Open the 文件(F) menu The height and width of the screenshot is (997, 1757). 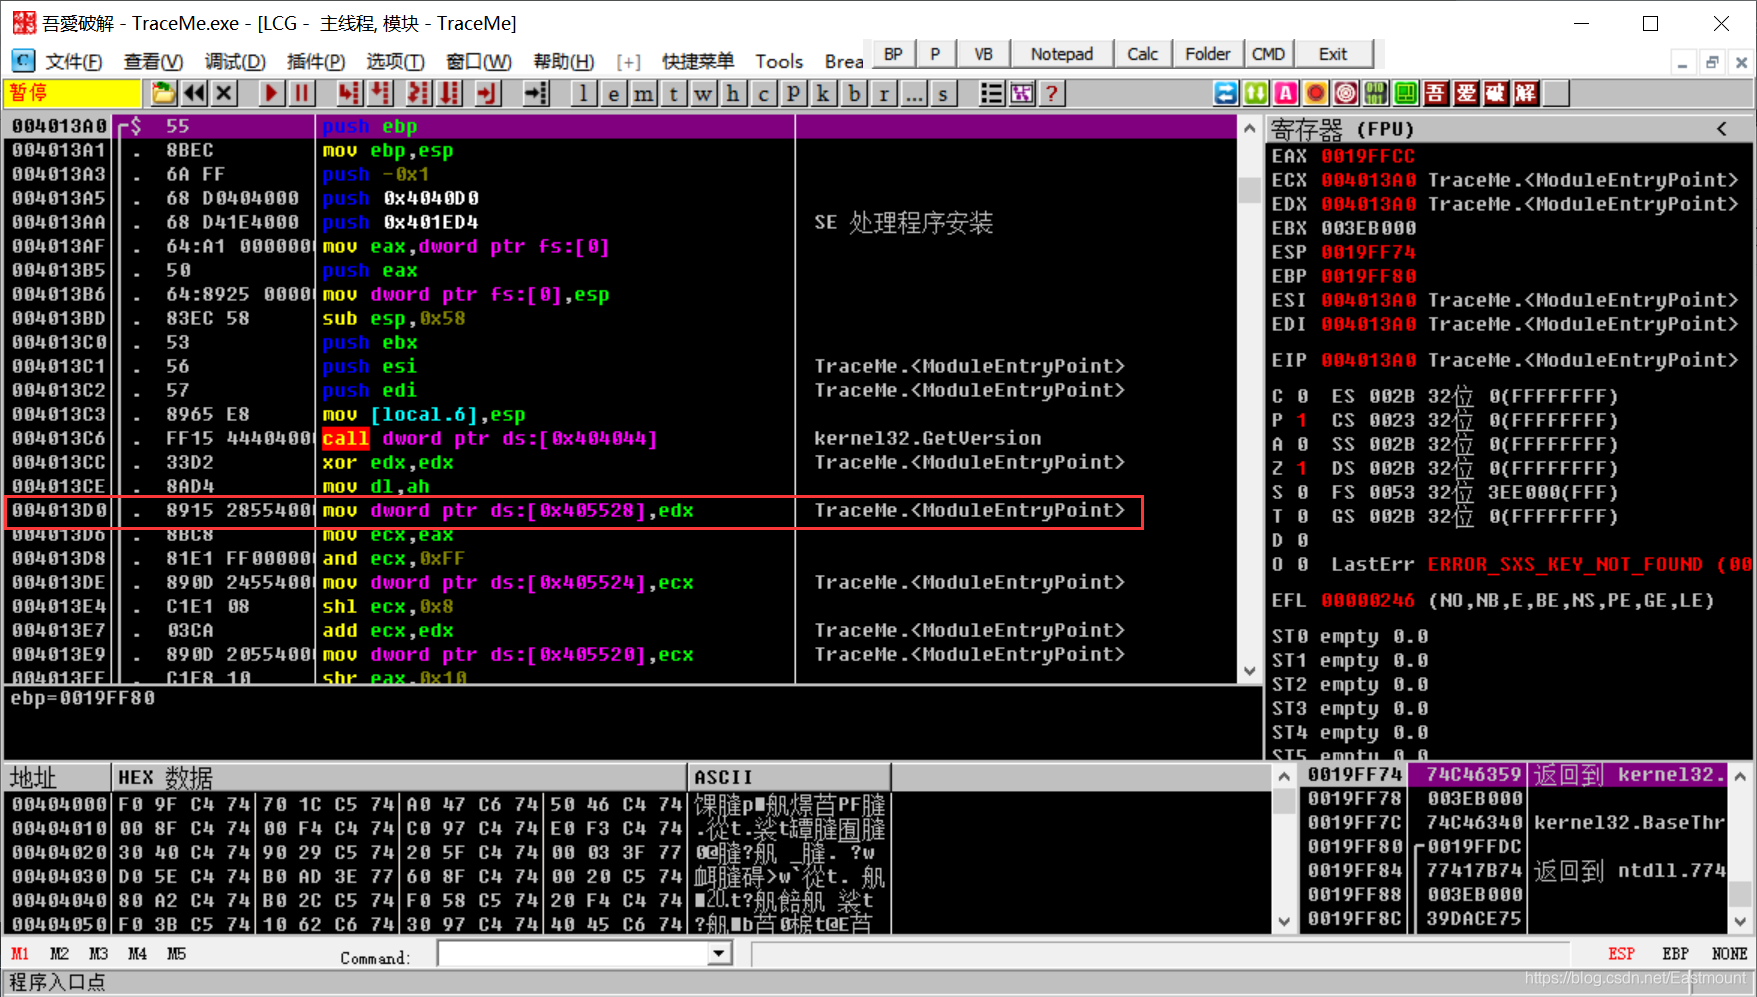pos(73,62)
